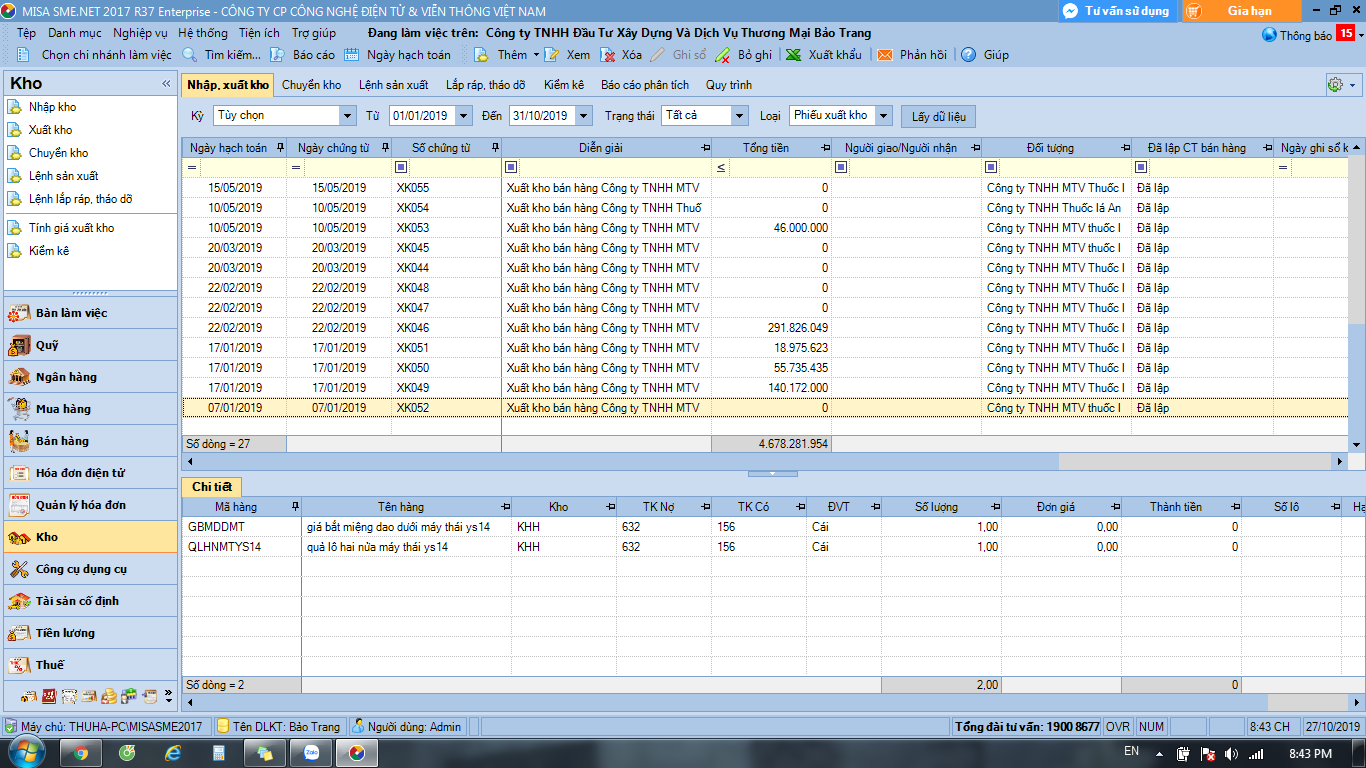Send feedback via Phản hồi
1366x768 pixels.
(x=912, y=55)
